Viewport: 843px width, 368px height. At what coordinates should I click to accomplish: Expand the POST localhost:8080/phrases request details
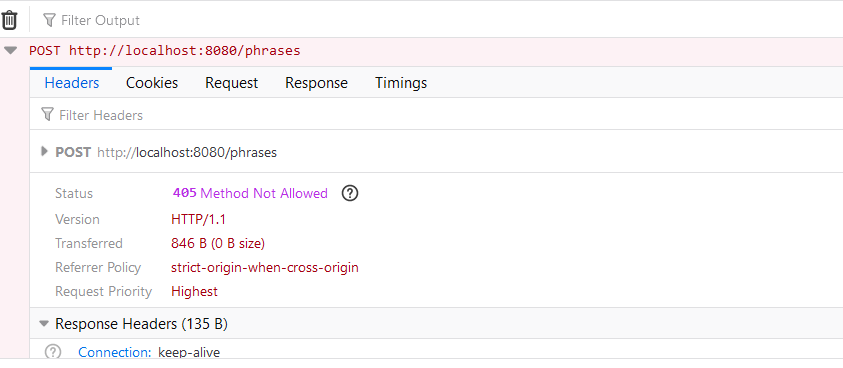pos(45,152)
